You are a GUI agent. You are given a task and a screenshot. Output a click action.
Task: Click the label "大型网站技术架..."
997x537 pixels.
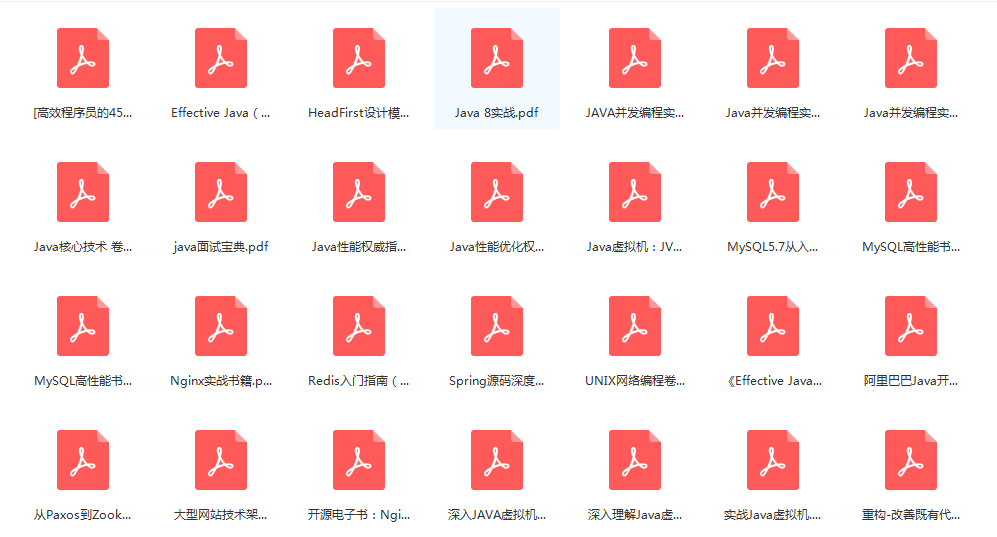[221, 515]
